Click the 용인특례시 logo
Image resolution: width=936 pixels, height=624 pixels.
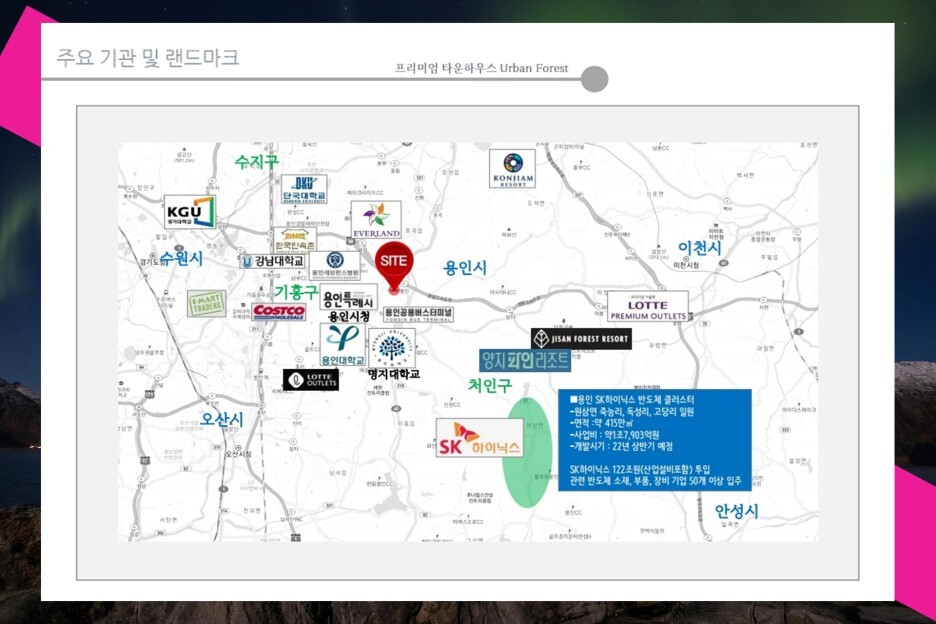[349, 297]
